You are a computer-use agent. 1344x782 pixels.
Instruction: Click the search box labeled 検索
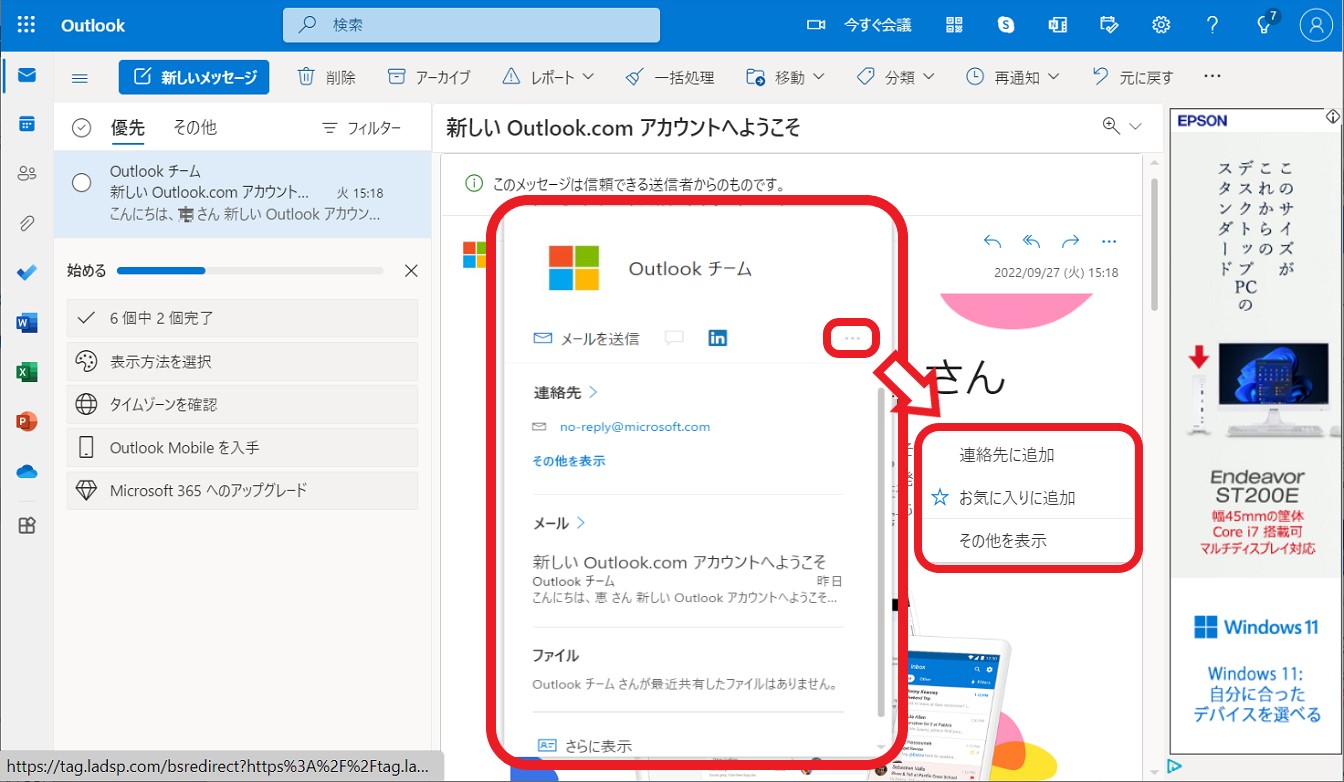(x=471, y=25)
